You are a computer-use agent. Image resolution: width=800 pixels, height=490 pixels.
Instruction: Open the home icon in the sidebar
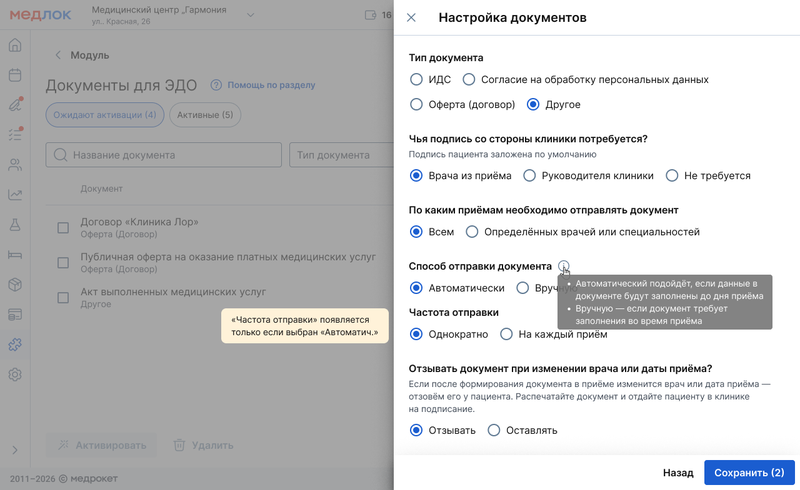15,45
